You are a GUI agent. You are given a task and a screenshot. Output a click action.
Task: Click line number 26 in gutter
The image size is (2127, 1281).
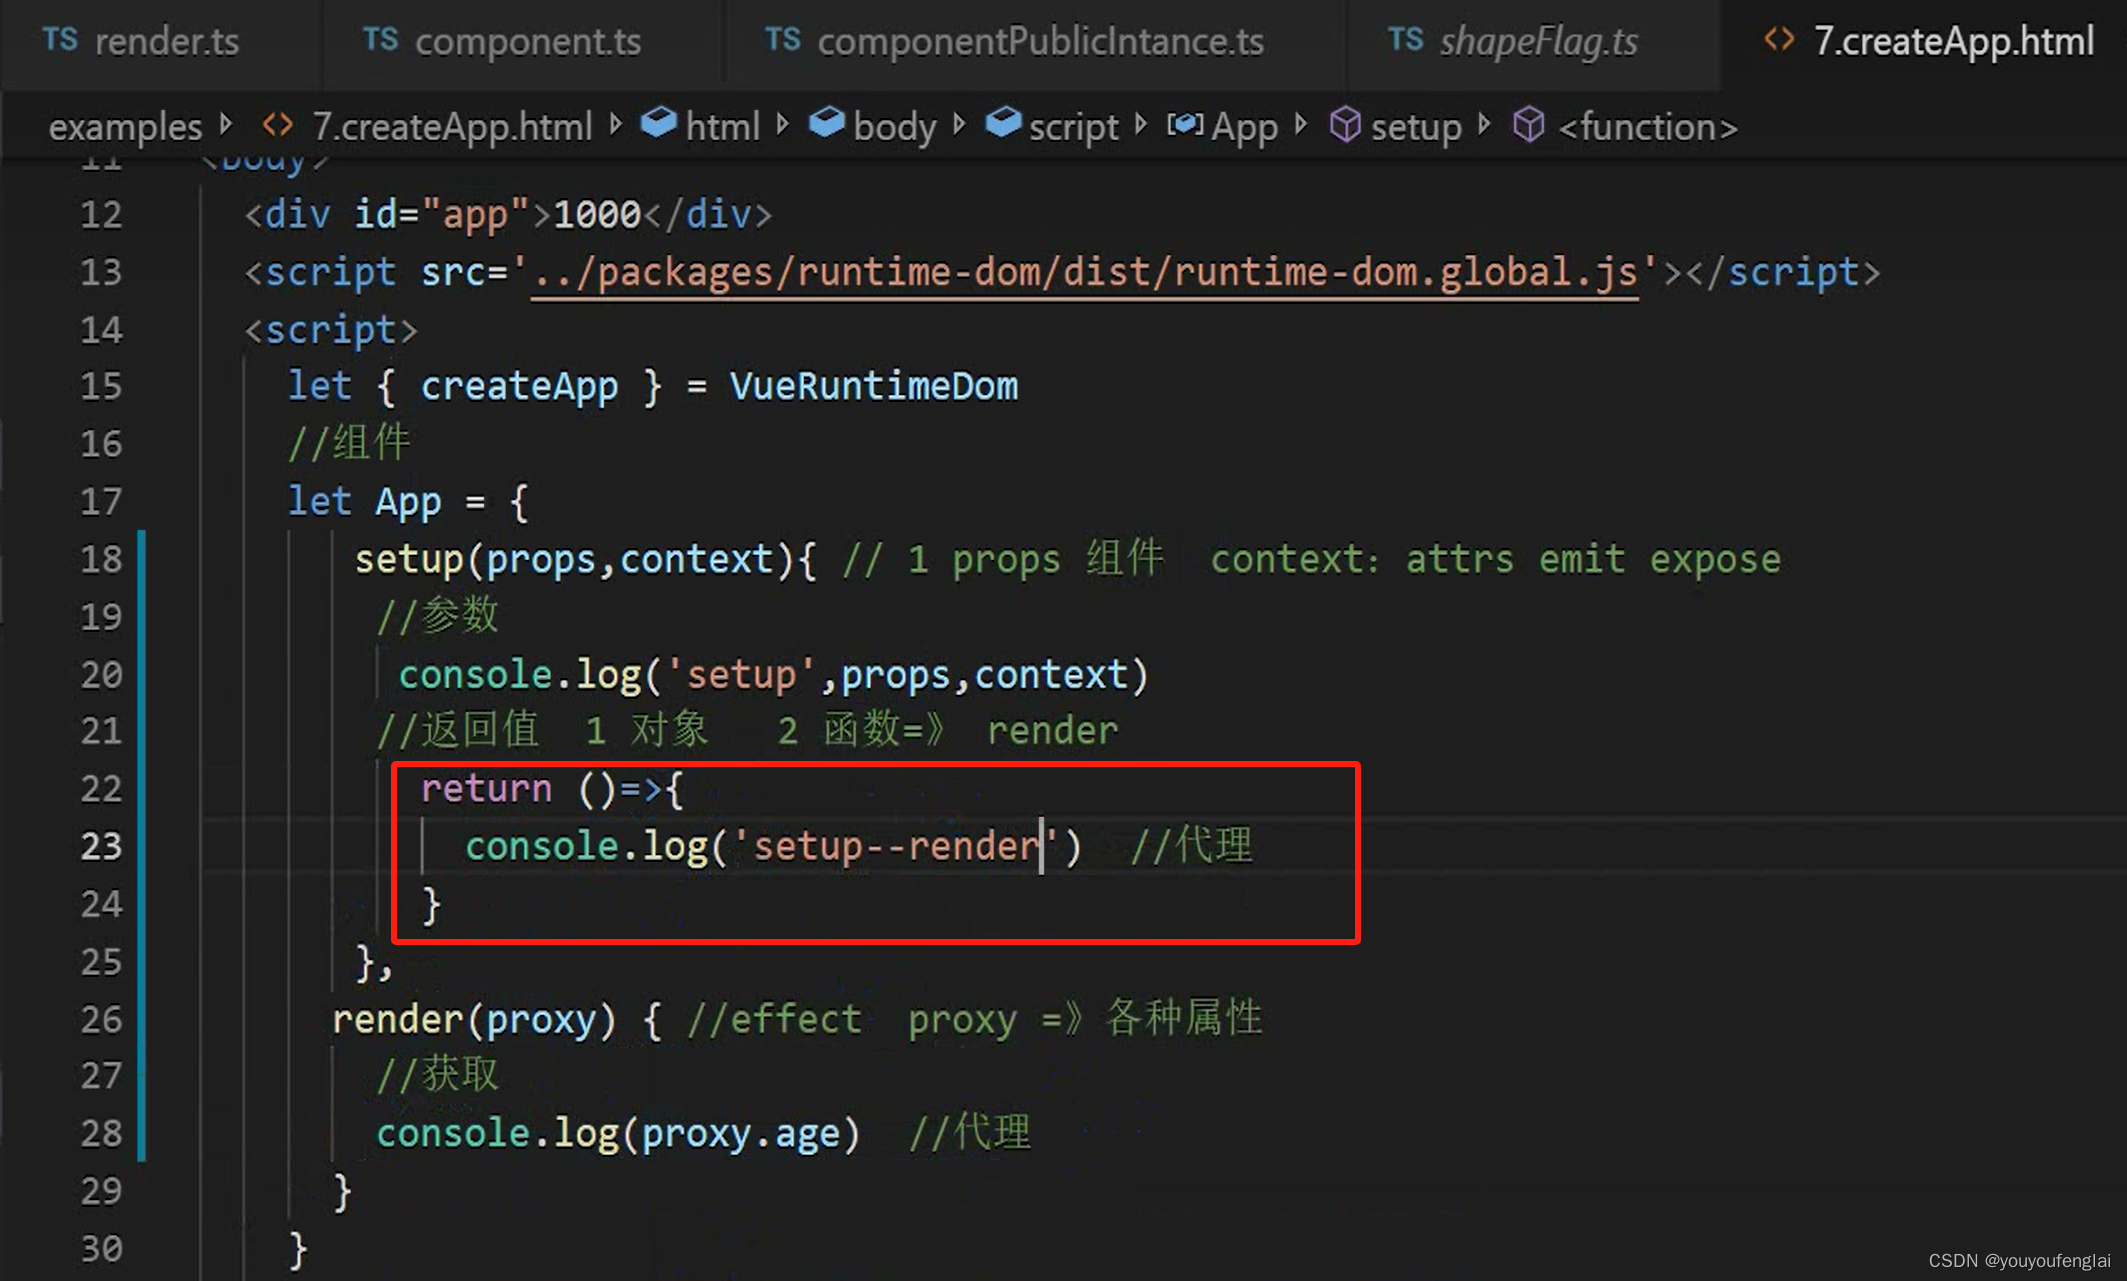[101, 1019]
